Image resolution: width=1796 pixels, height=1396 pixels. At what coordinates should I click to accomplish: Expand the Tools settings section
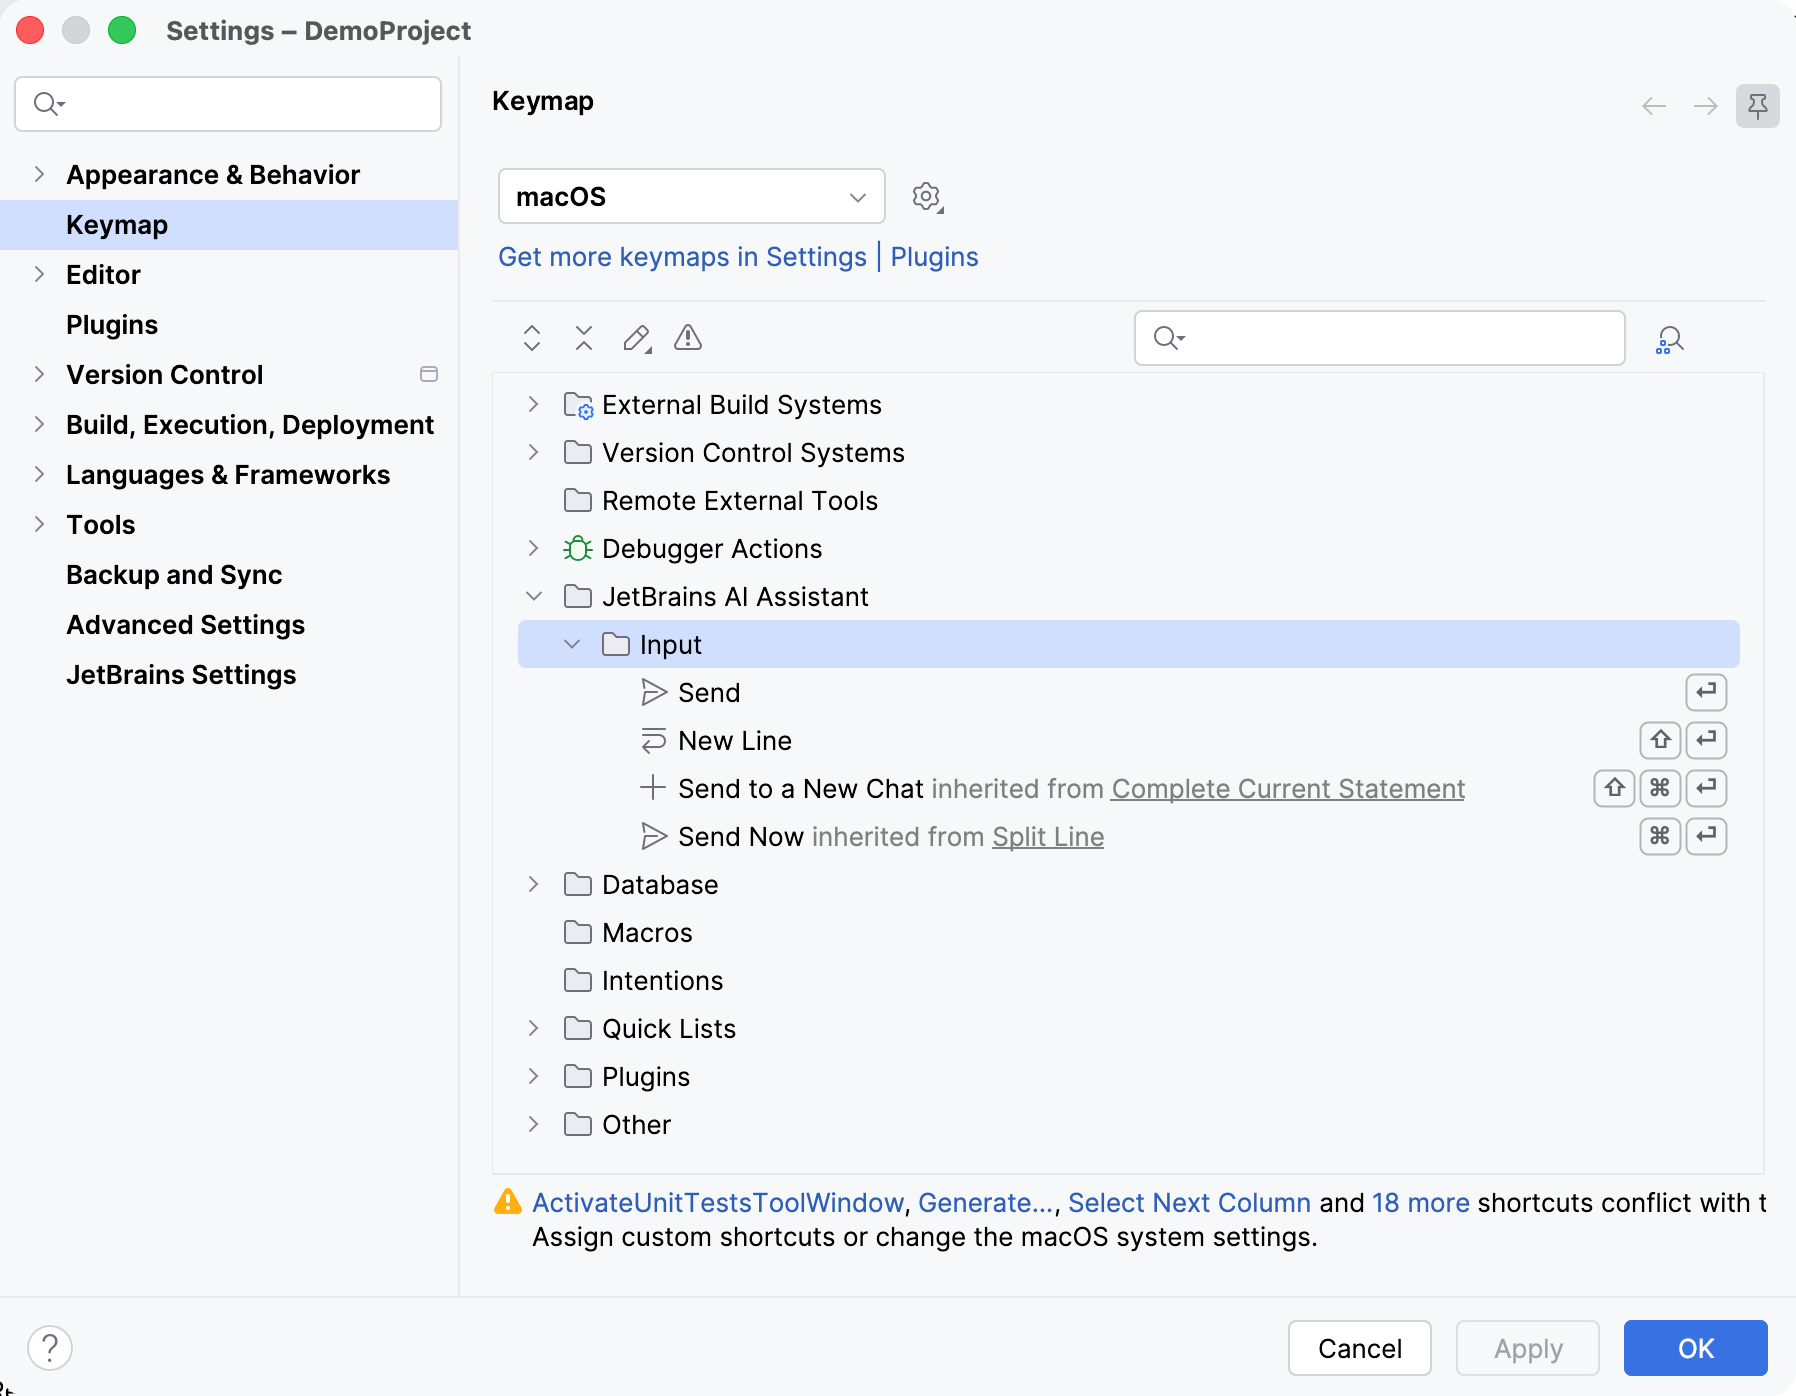pyautogui.click(x=39, y=524)
